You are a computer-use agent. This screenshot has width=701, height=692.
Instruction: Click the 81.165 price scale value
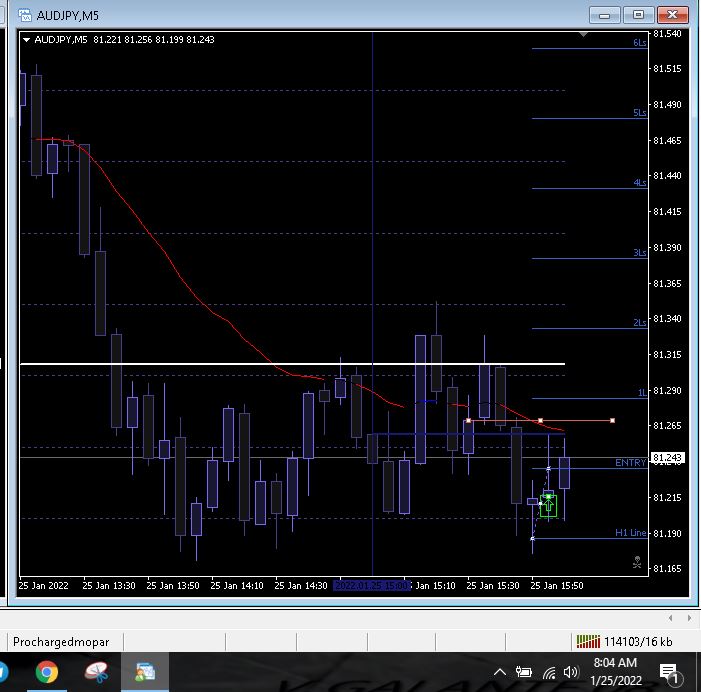667,569
